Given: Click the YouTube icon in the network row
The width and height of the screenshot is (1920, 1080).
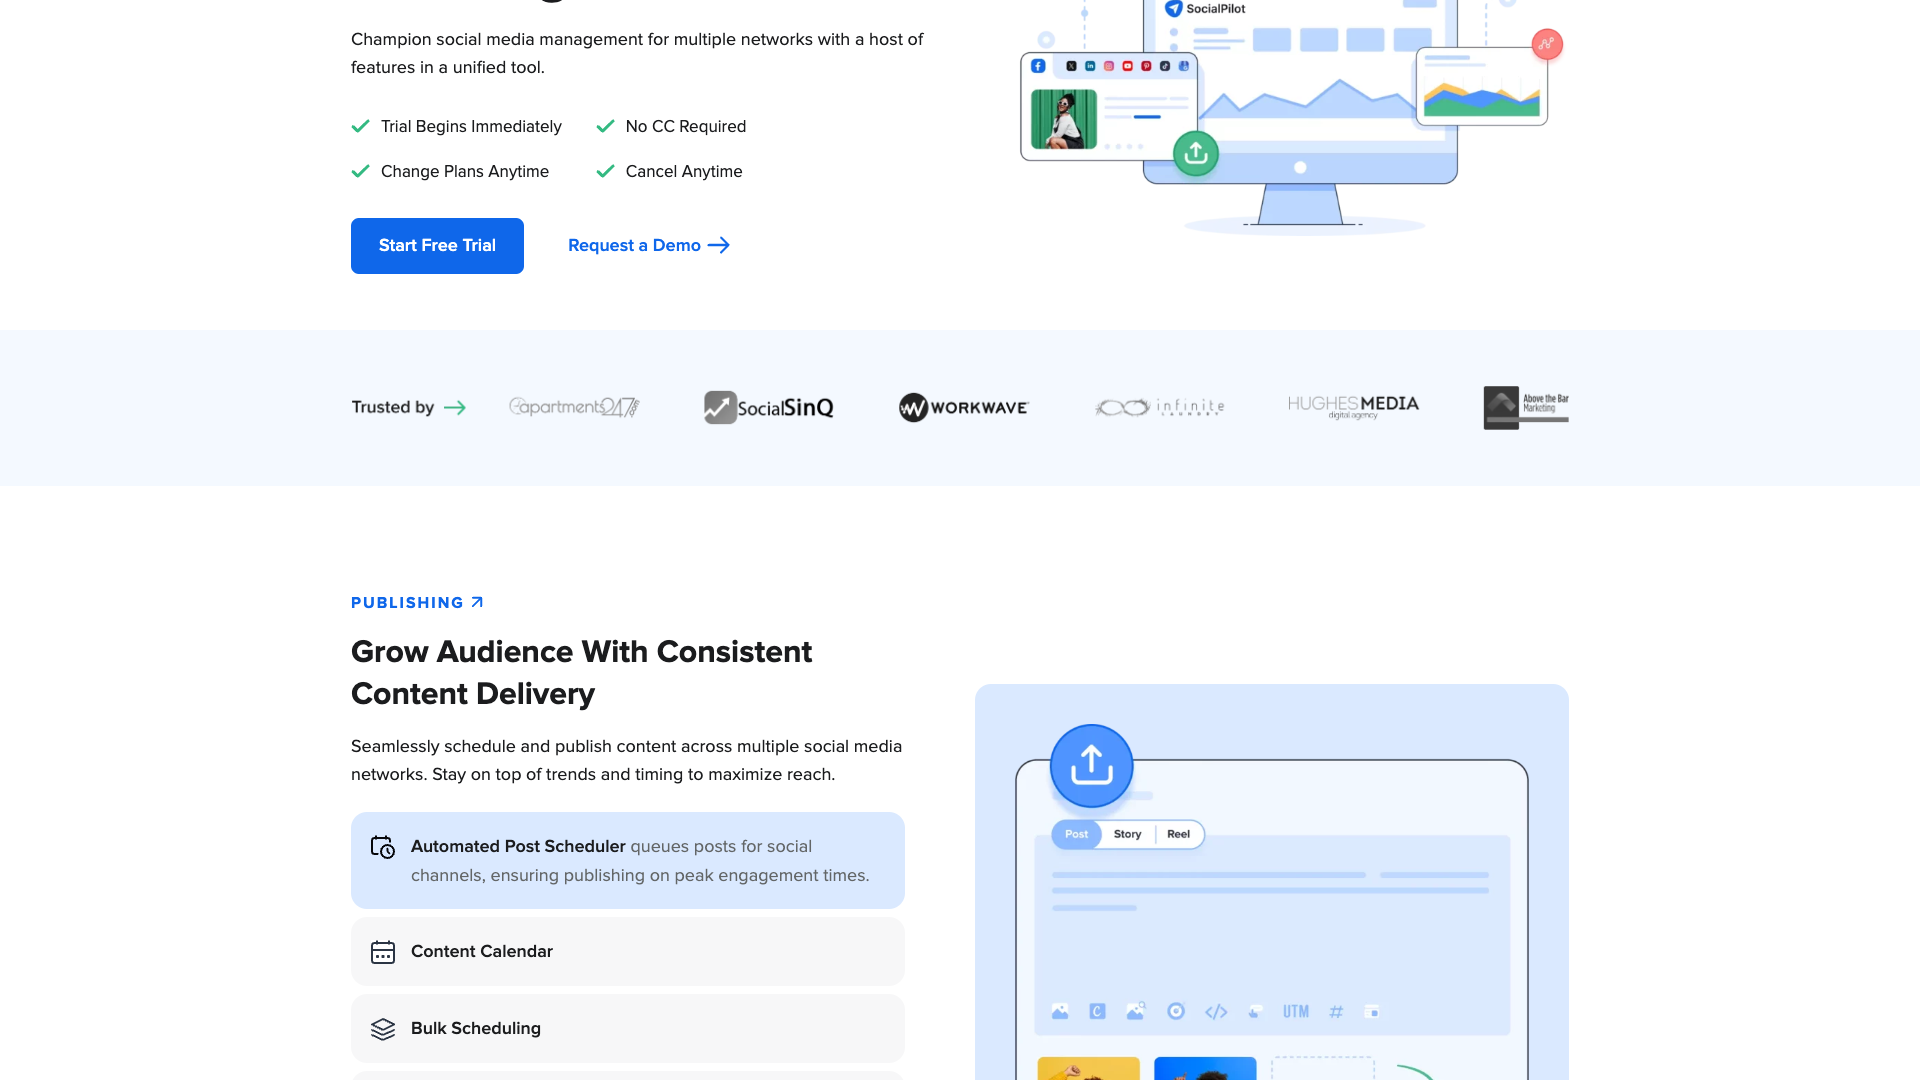Looking at the screenshot, I should click(1127, 65).
